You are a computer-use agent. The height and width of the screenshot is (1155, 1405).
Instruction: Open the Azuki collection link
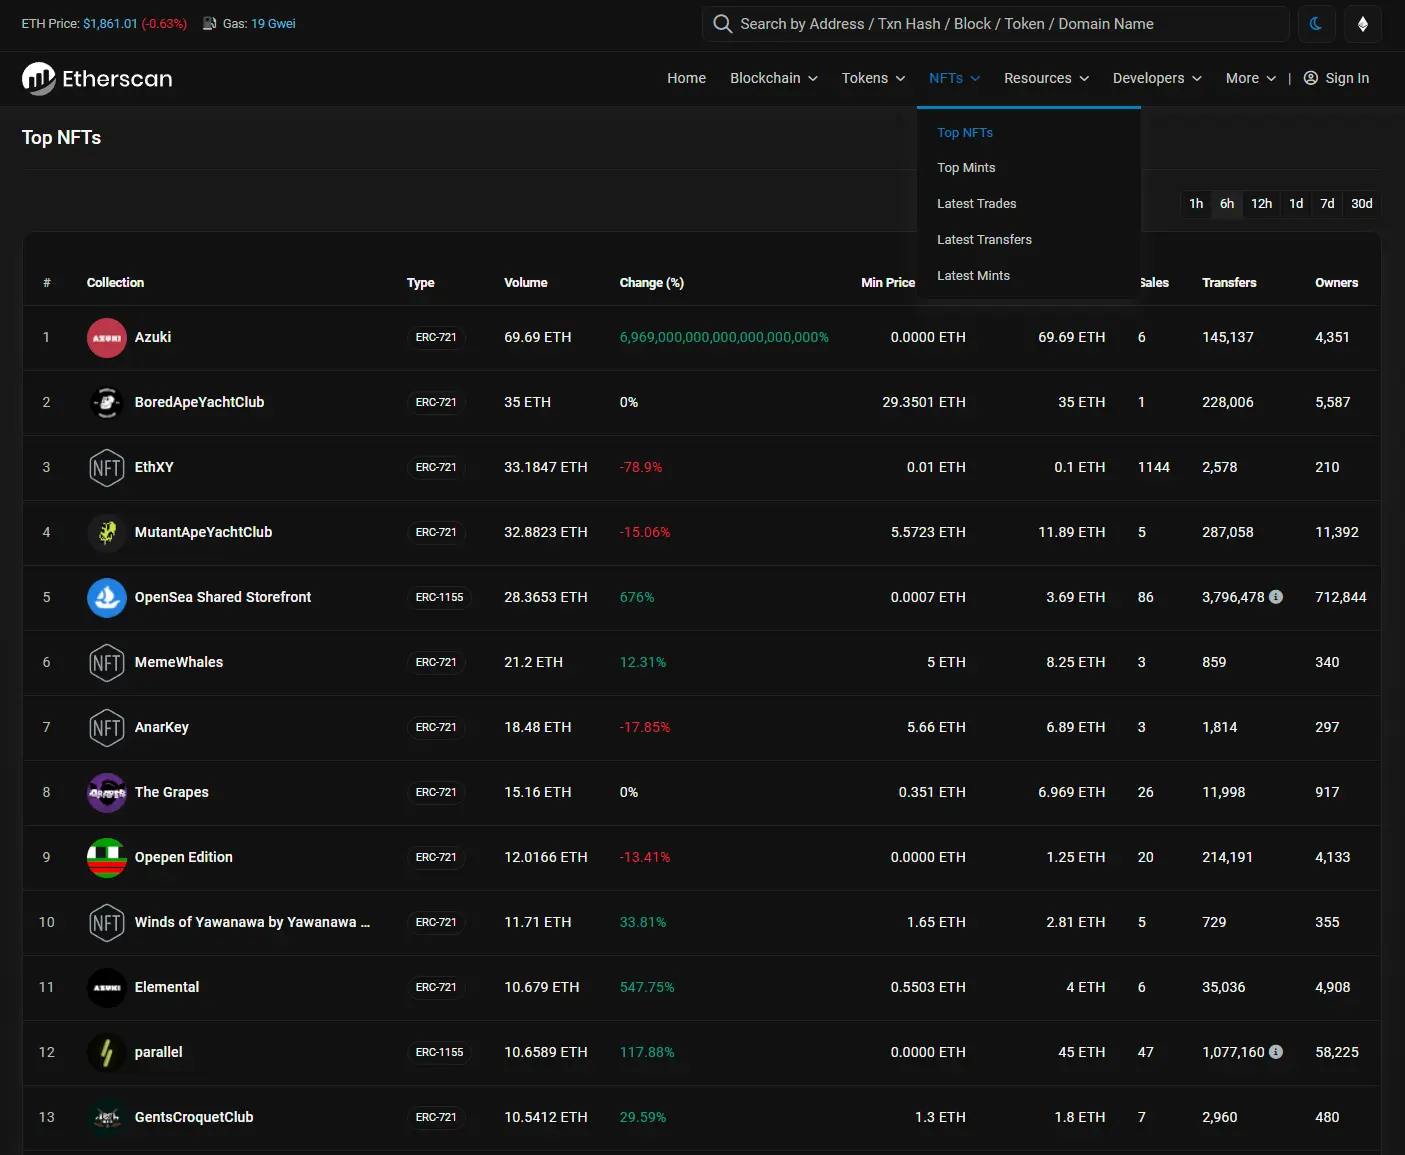point(153,337)
